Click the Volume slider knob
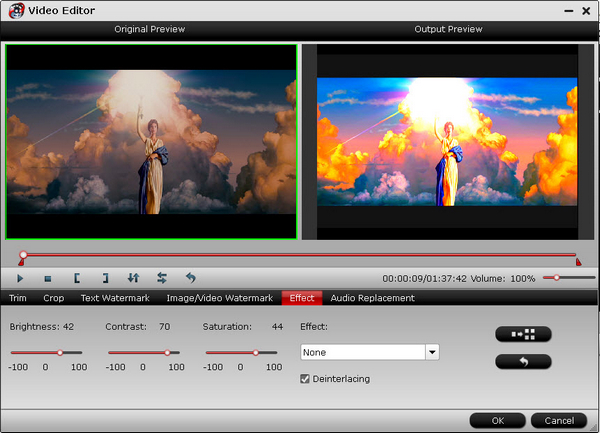 [557, 278]
